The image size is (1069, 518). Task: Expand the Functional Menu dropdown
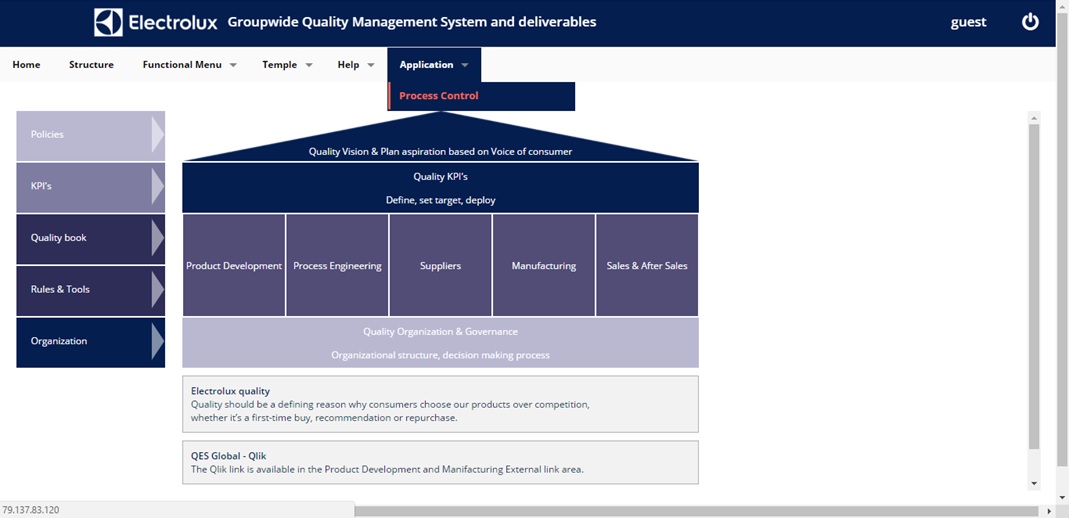pyautogui.click(x=189, y=65)
